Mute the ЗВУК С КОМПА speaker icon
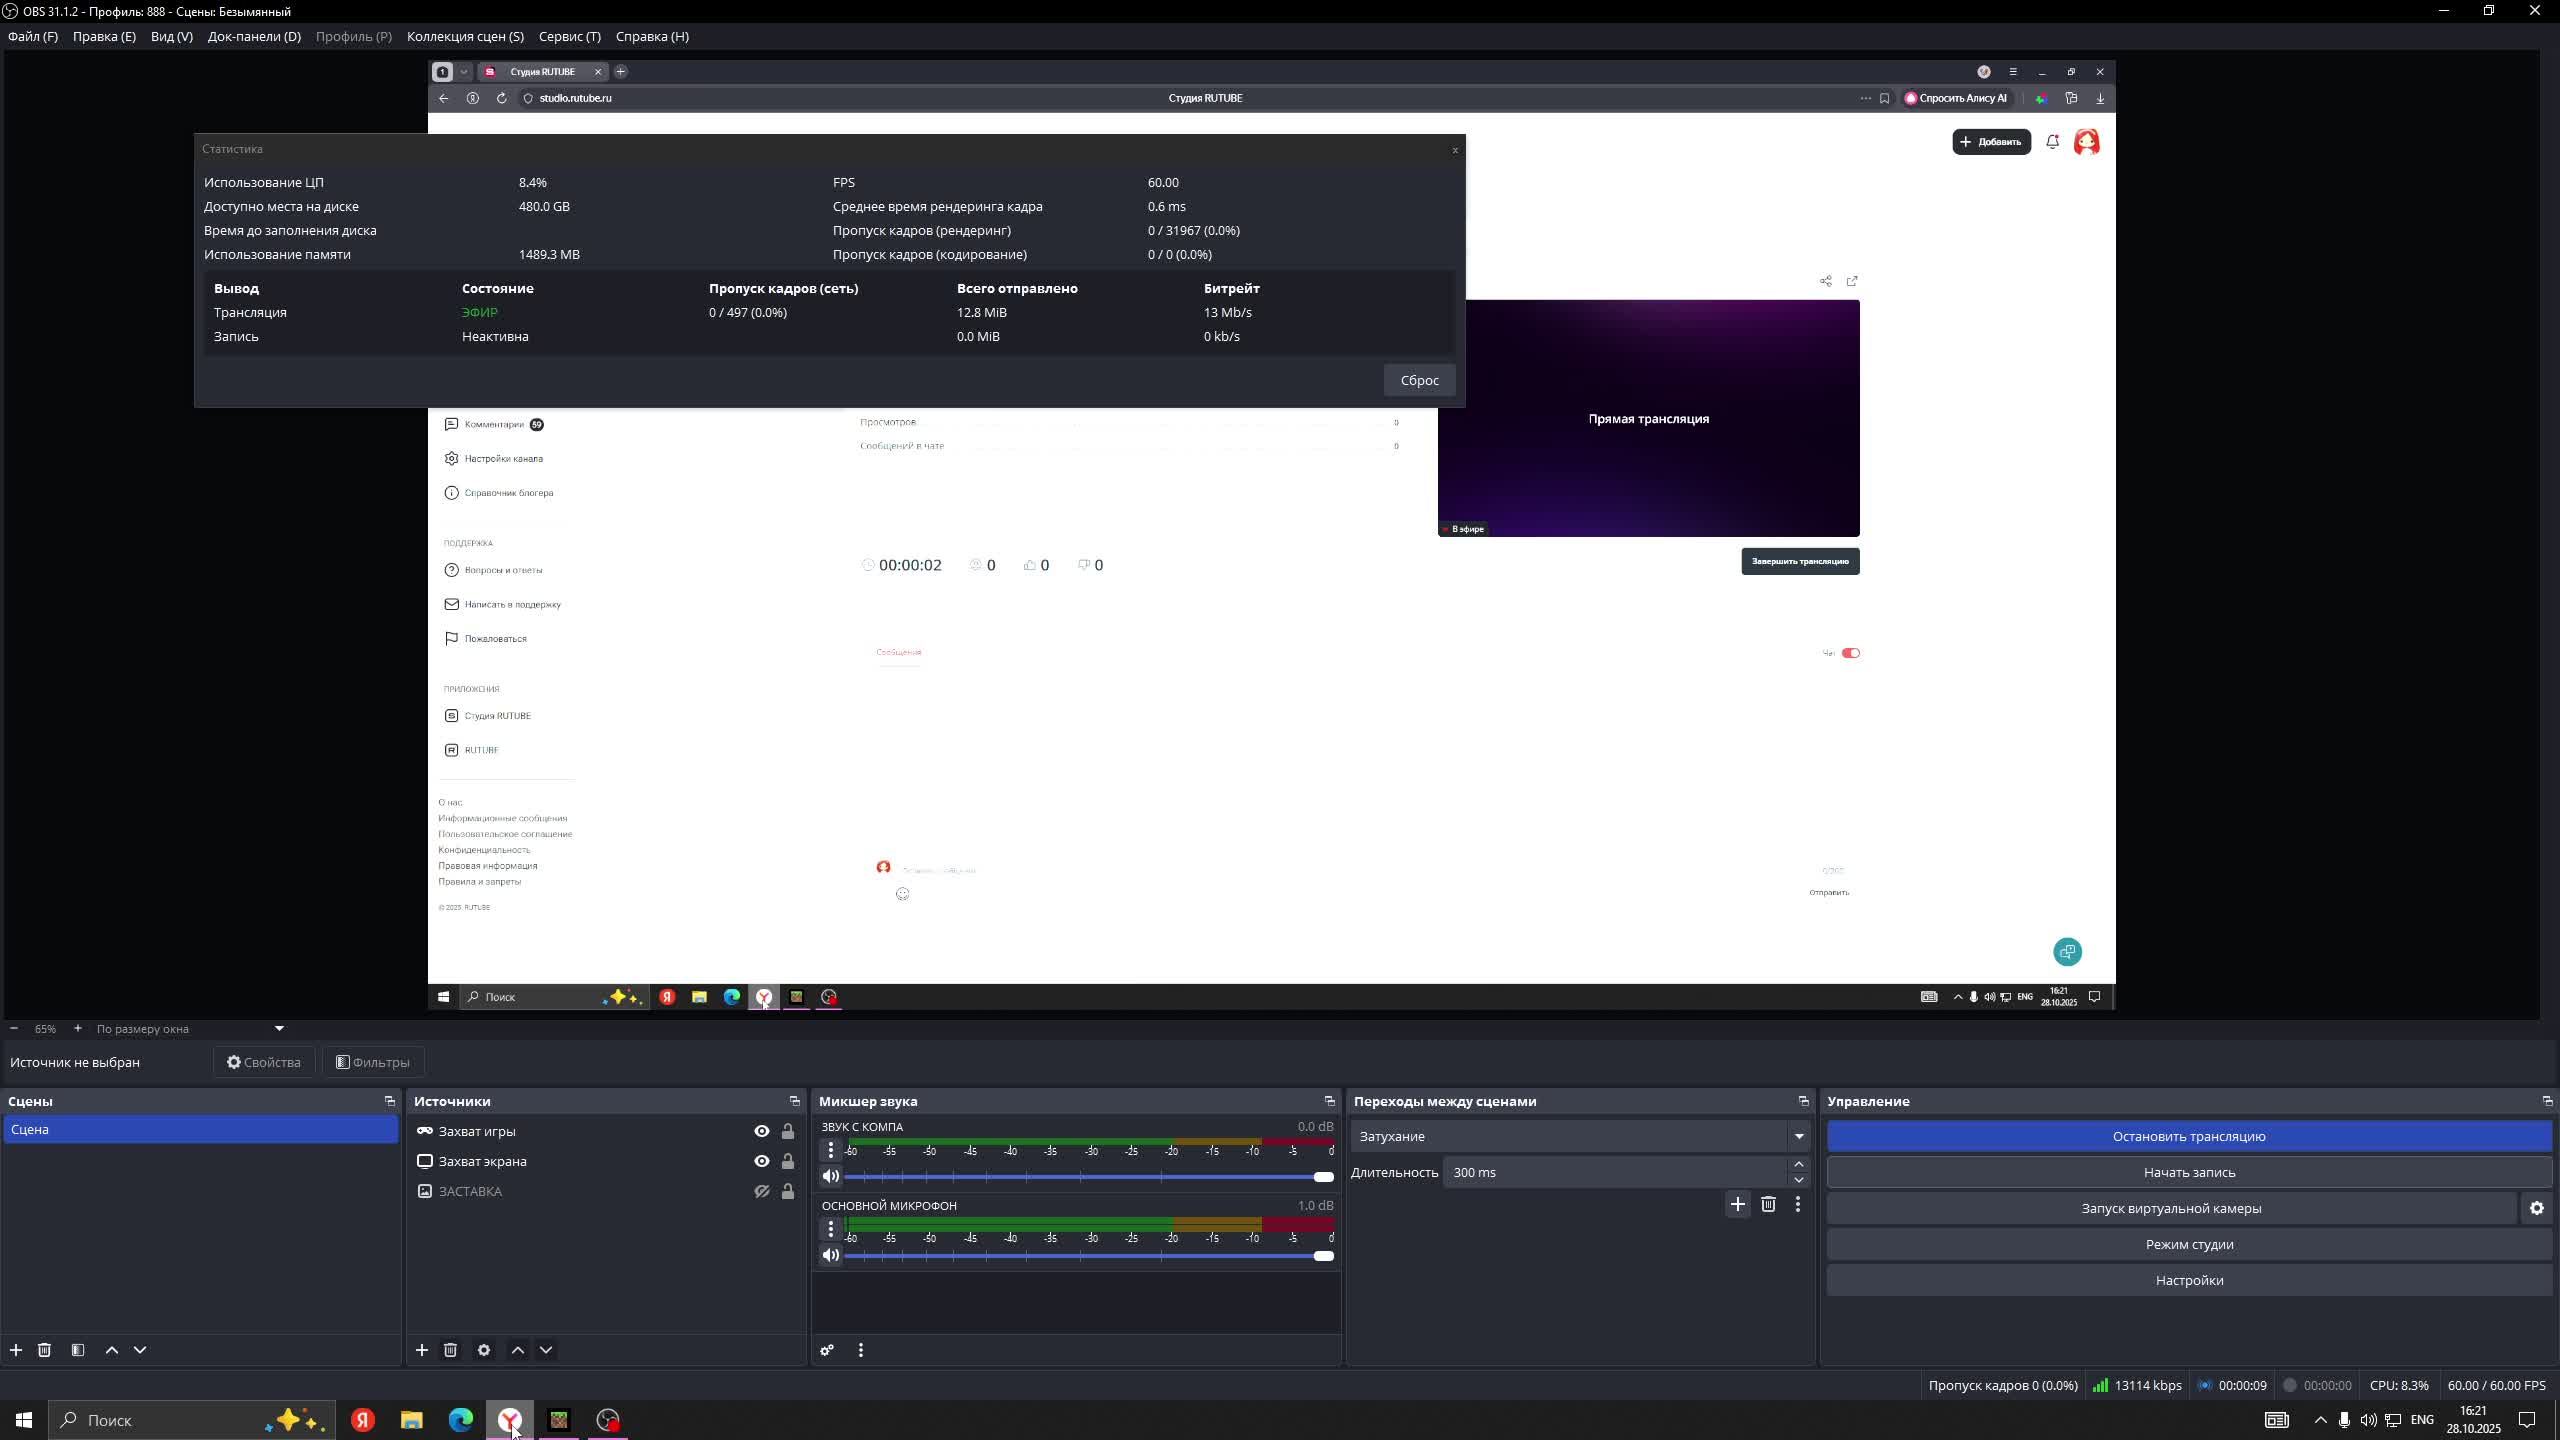Viewport: 2560px width, 1440px height. click(831, 1176)
